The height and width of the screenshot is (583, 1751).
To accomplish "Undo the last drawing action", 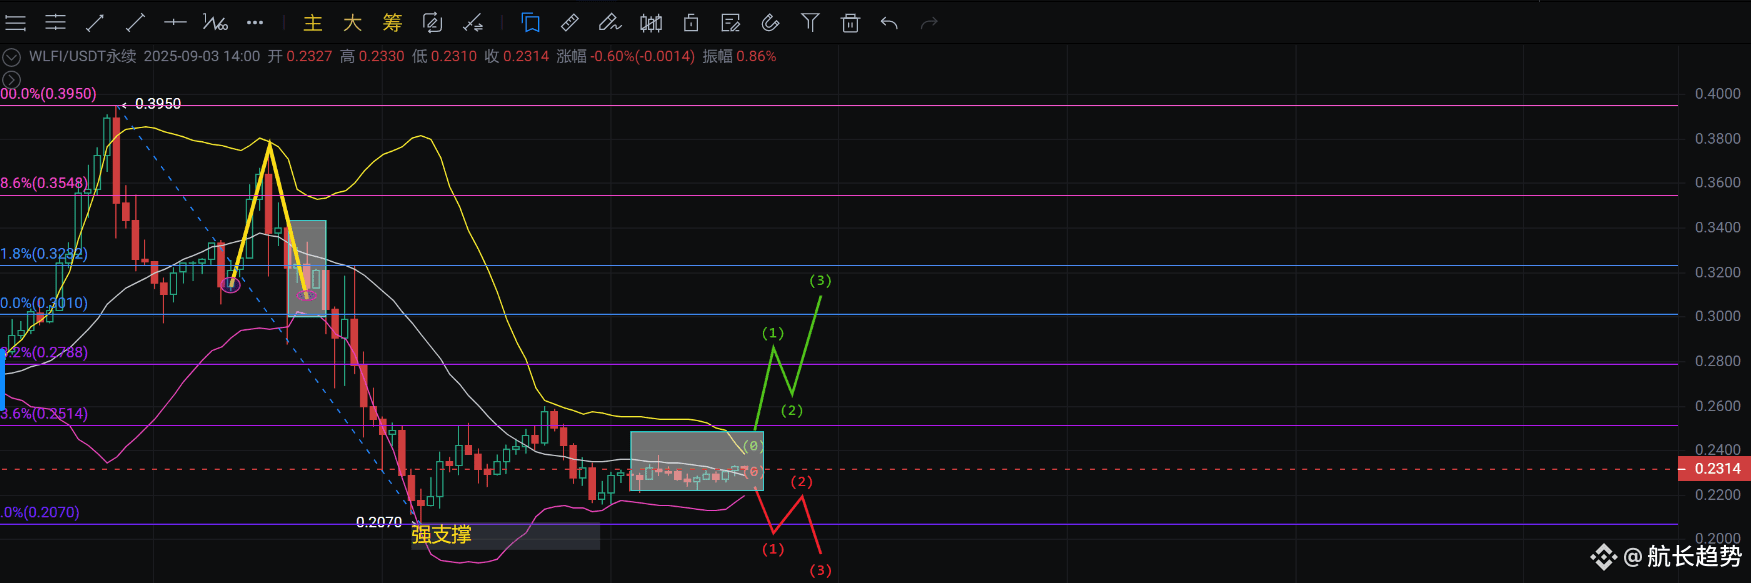I will (x=889, y=22).
